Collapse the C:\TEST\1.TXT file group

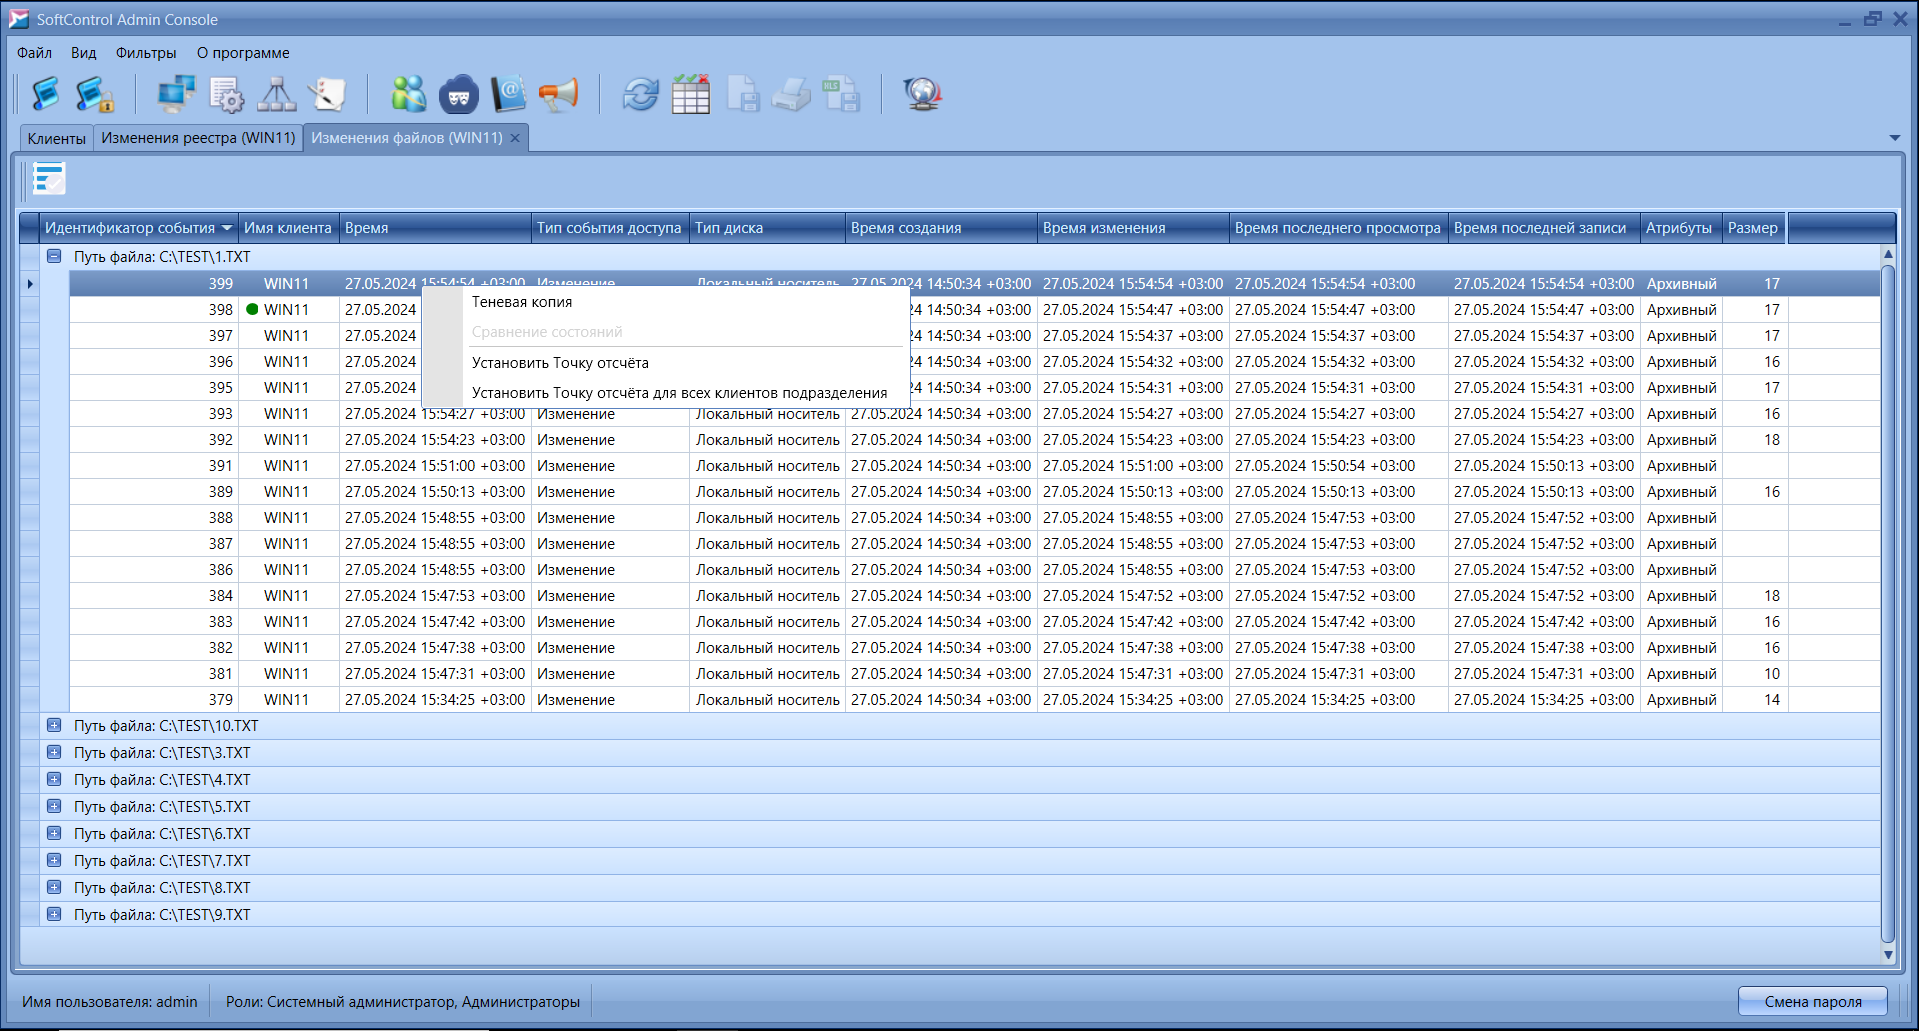click(x=54, y=257)
